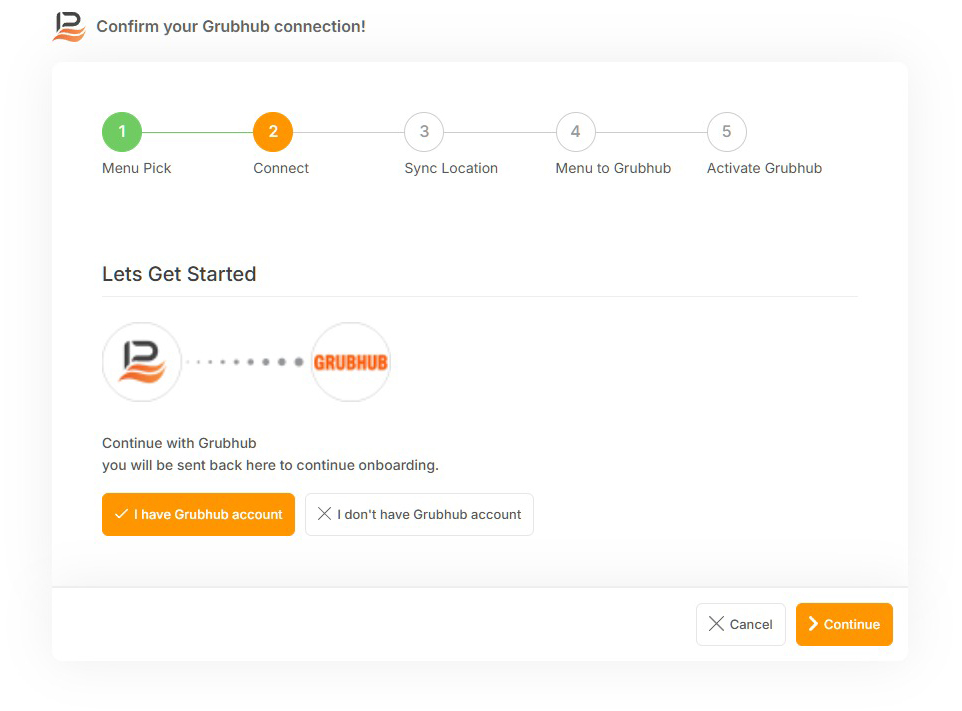The height and width of the screenshot is (711, 962).
Task: Click the app logo in the header
Action: click(69, 27)
